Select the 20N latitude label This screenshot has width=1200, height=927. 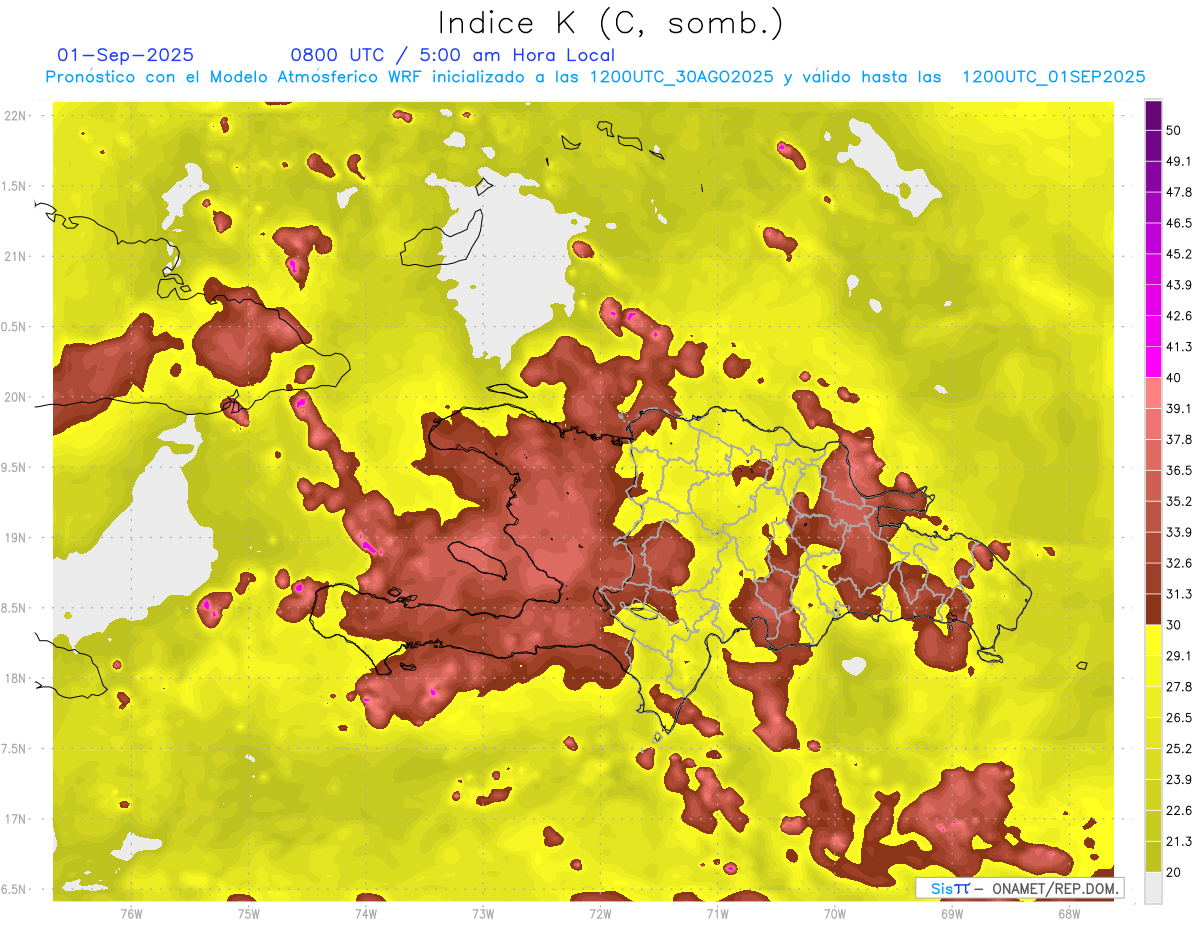(x=16, y=397)
